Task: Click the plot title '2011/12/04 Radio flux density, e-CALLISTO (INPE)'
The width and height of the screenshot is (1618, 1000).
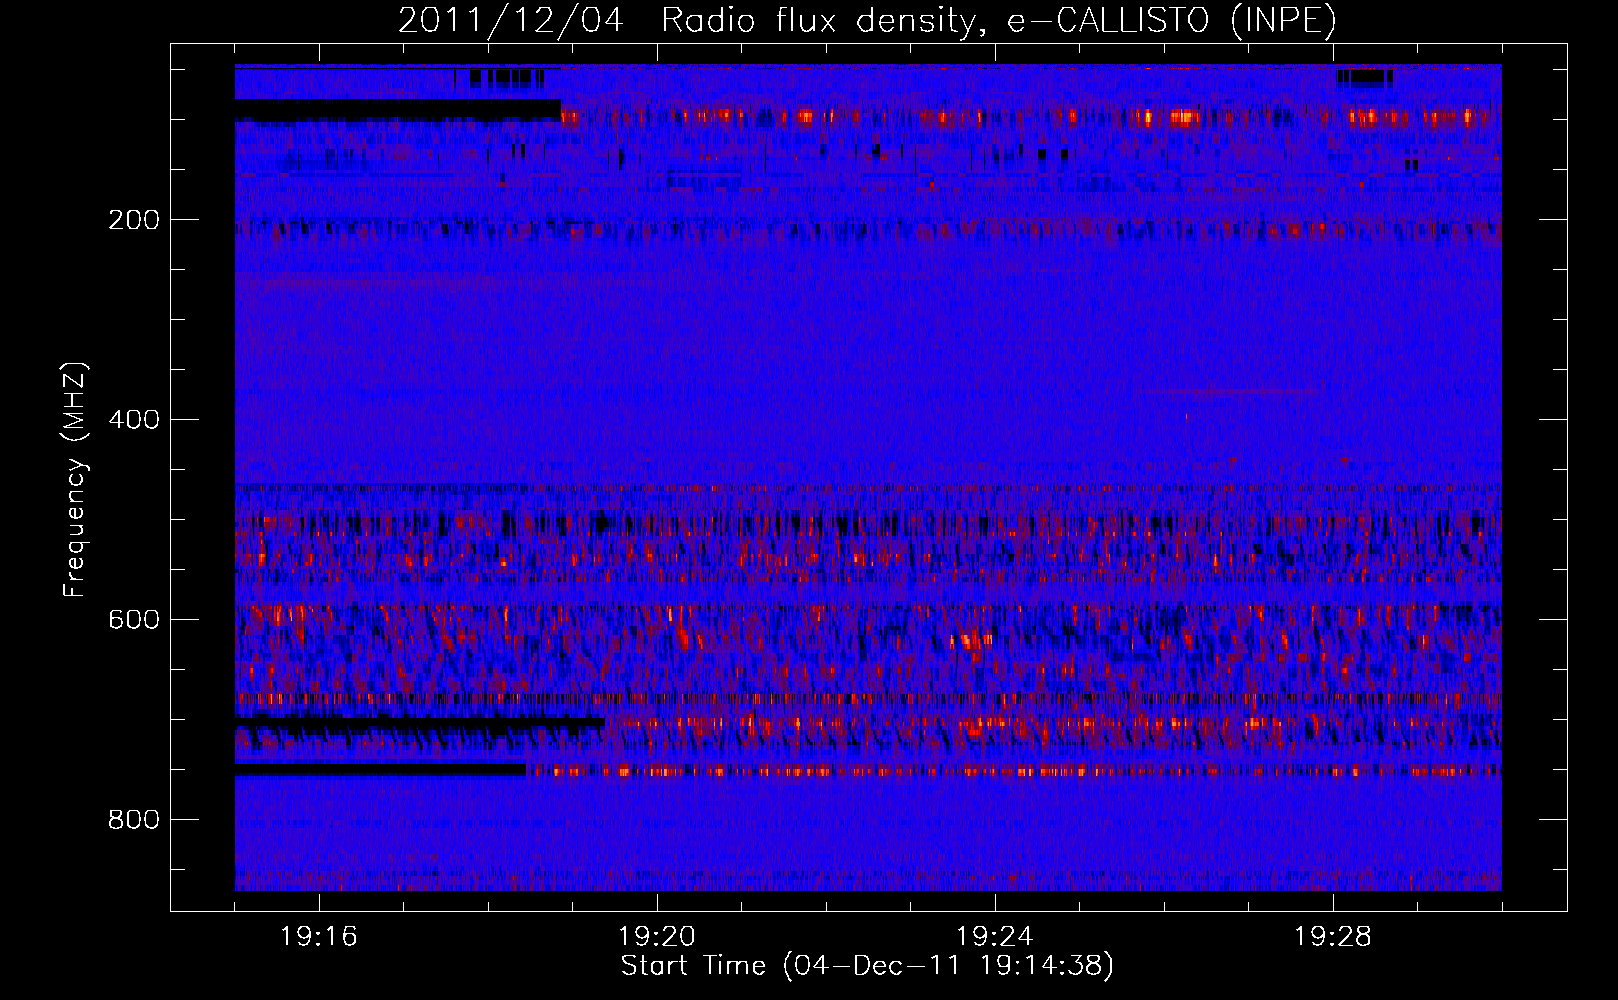Action: 867,20
